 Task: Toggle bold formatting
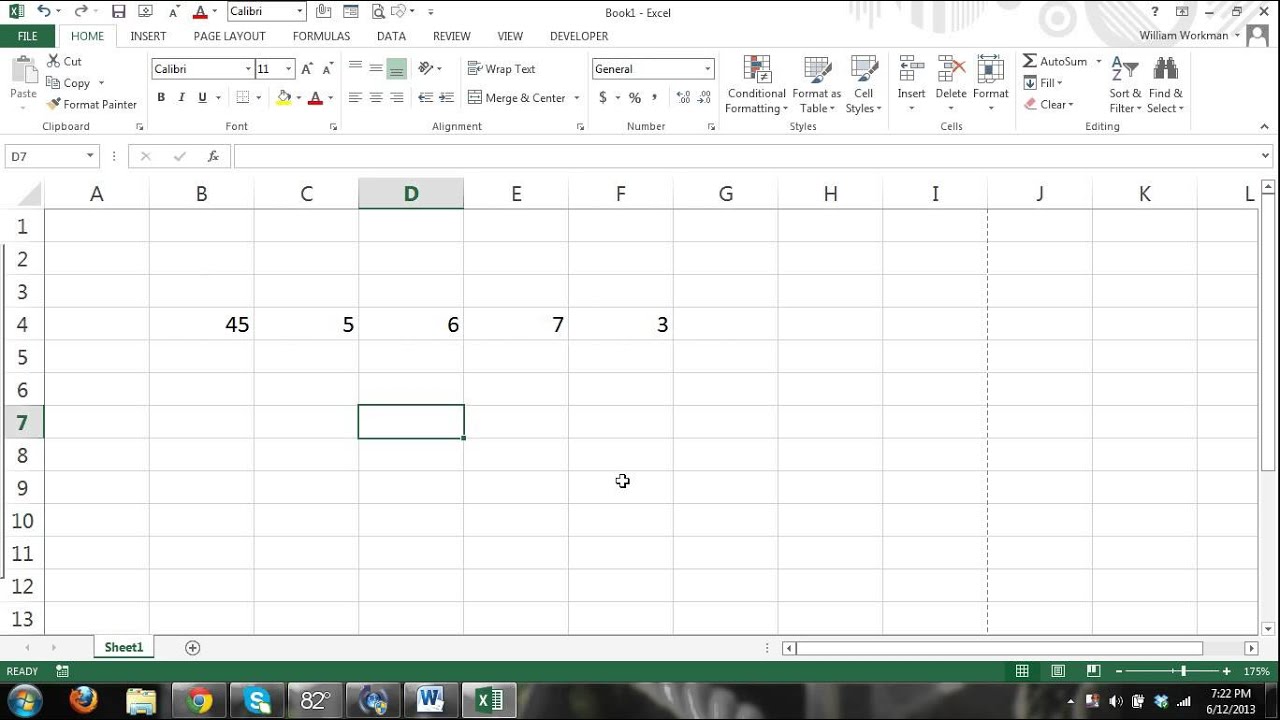[x=161, y=97]
